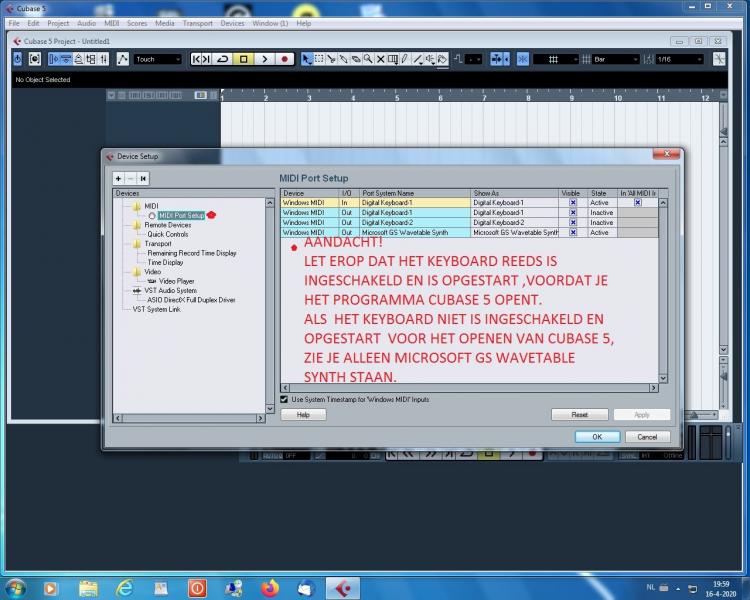Toggle Show Overview button

78,59
